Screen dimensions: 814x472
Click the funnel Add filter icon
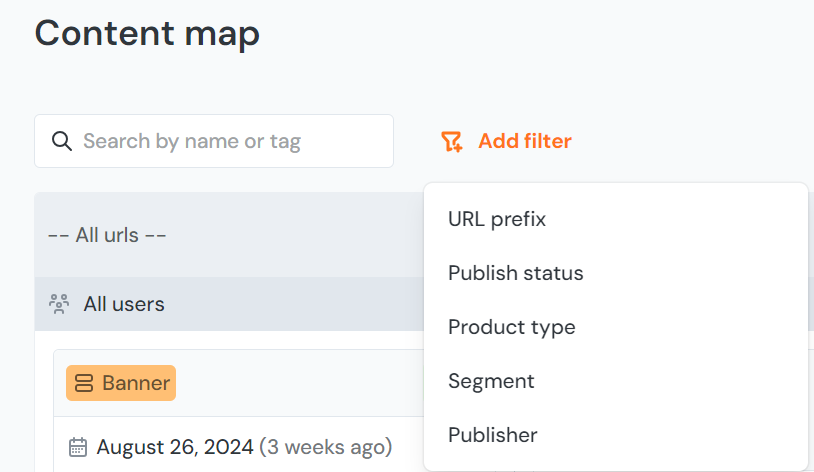[x=452, y=142]
